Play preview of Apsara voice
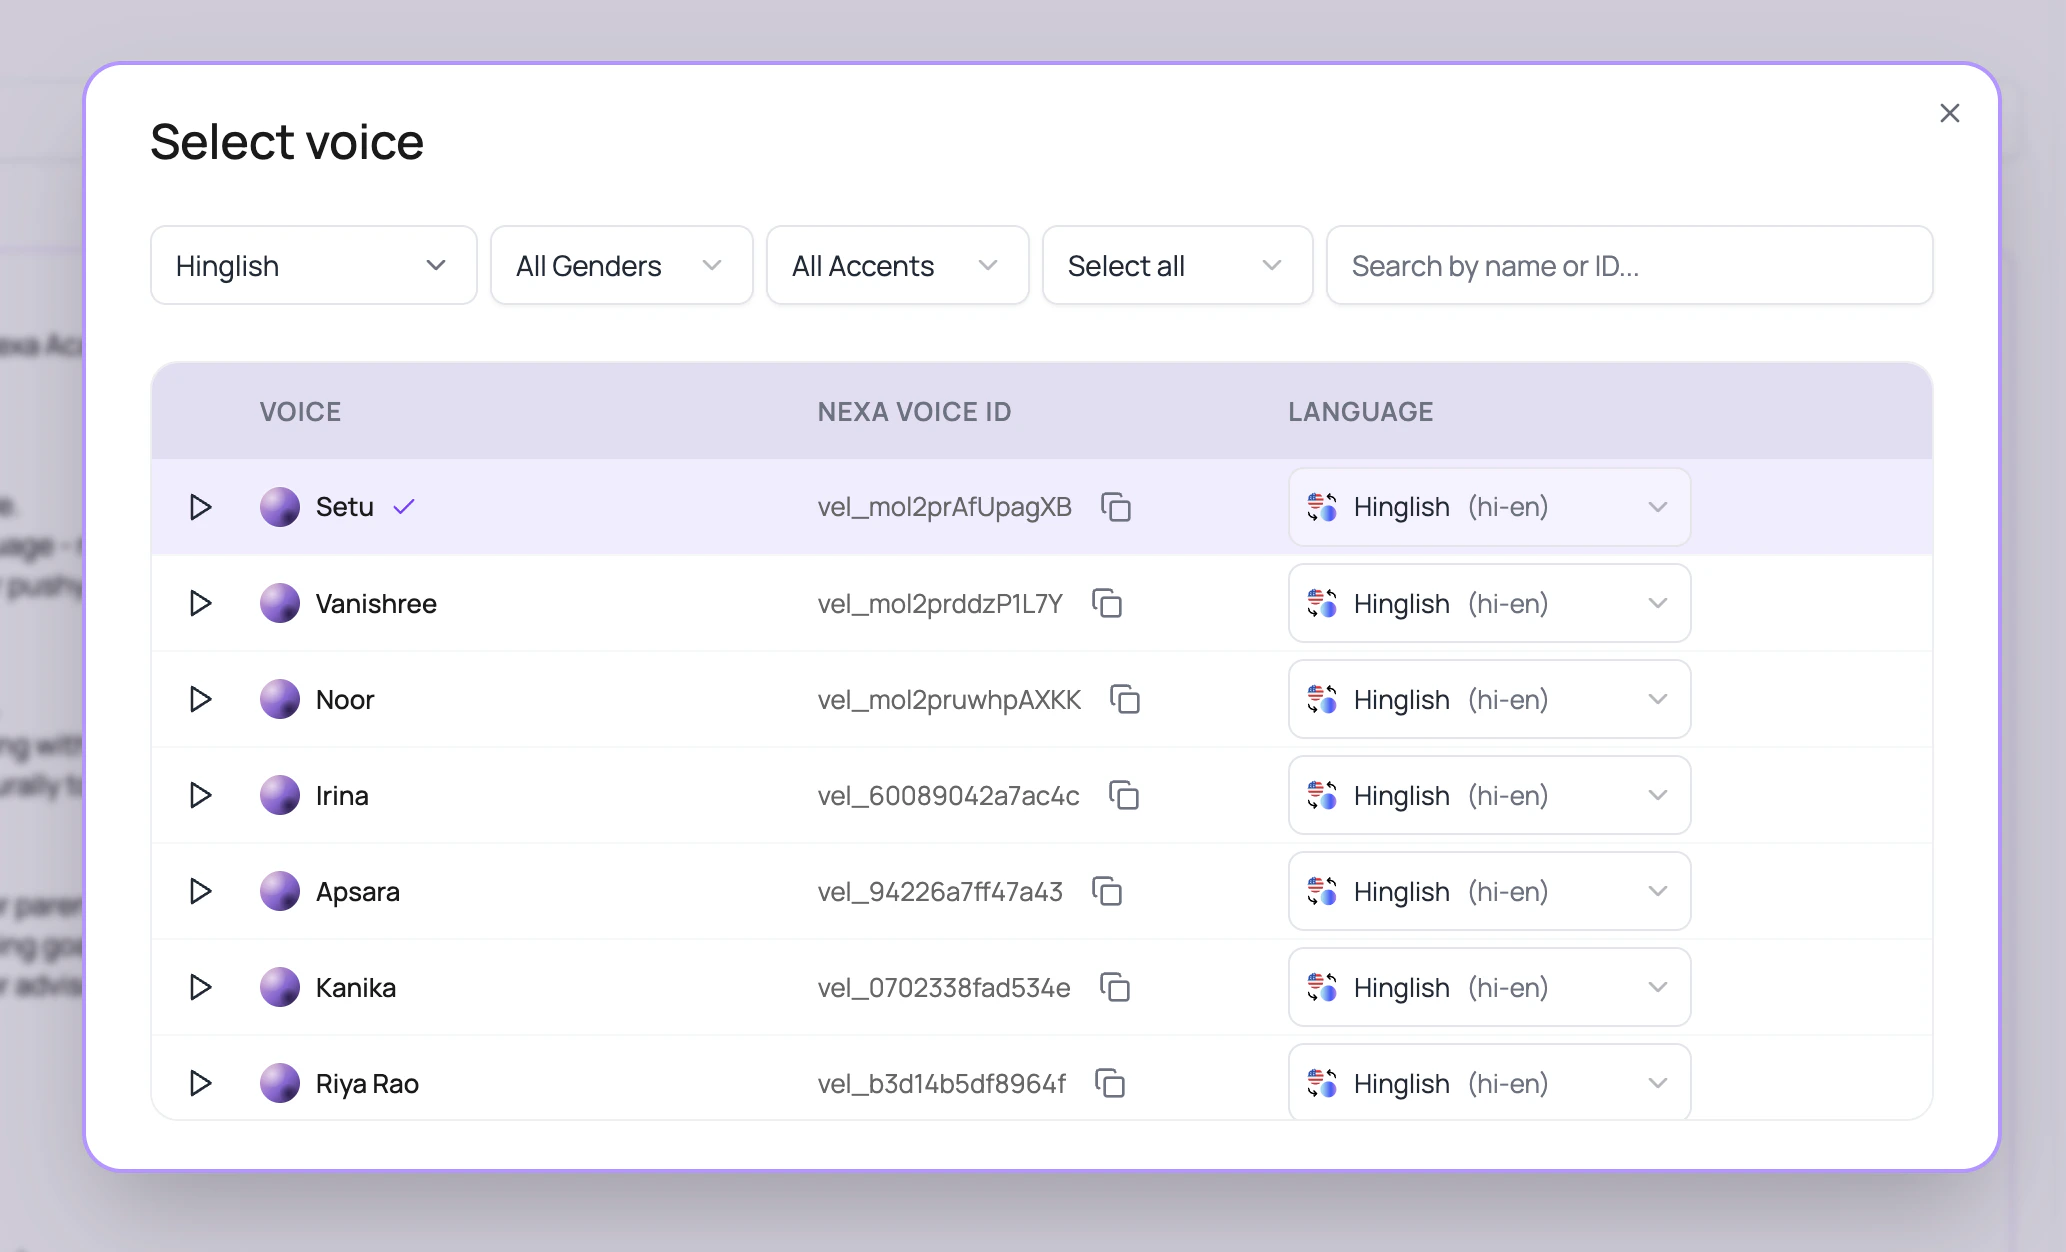Screen dimensions: 2066x1252 200,891
